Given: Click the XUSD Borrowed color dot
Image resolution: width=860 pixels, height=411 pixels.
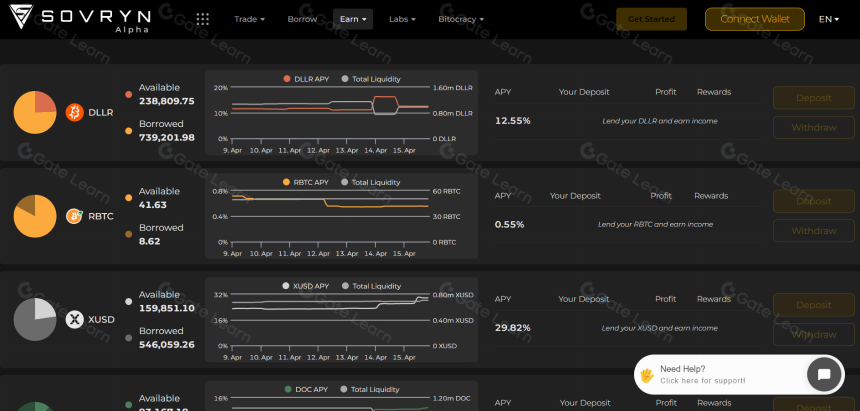Looking at the screenshot, I should [x=128, y=338].
